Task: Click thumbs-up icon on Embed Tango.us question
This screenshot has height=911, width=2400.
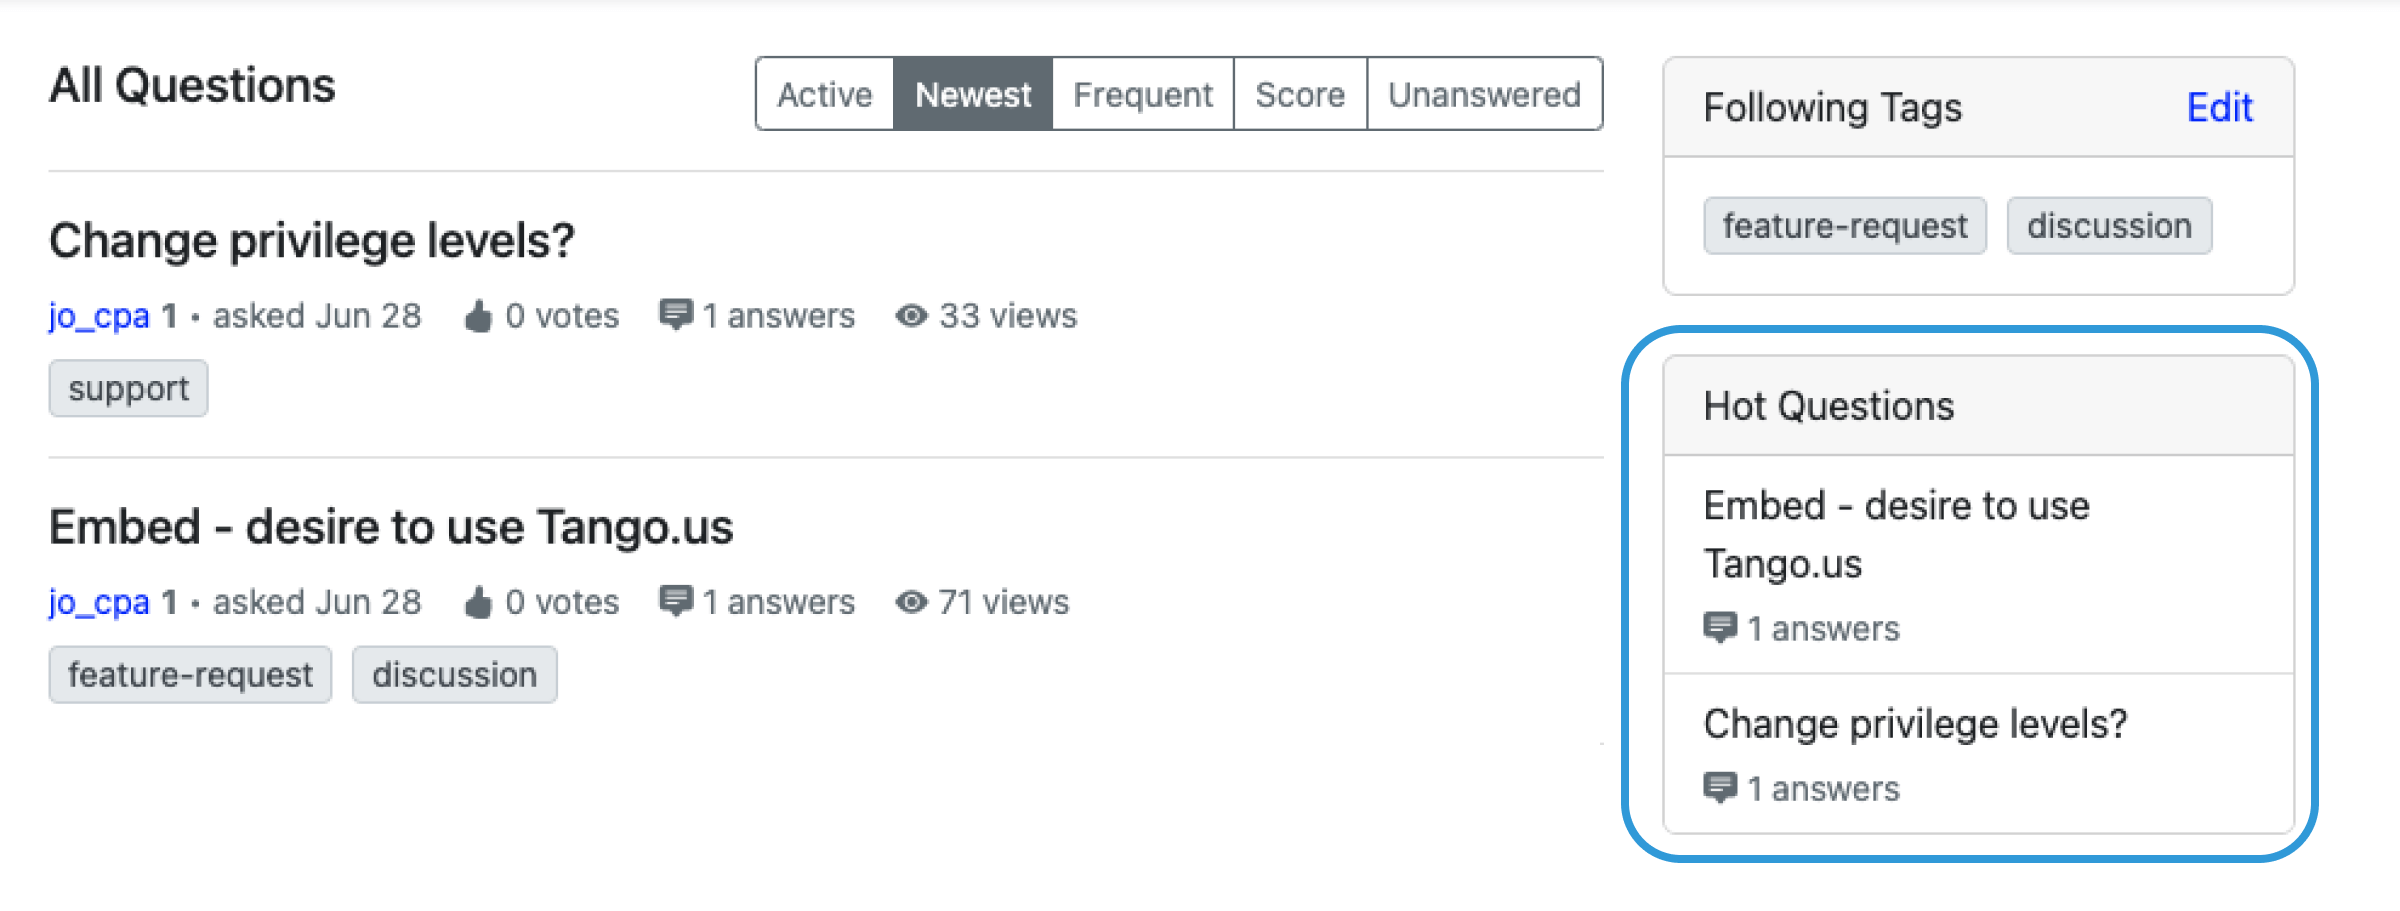Action: 479,602
